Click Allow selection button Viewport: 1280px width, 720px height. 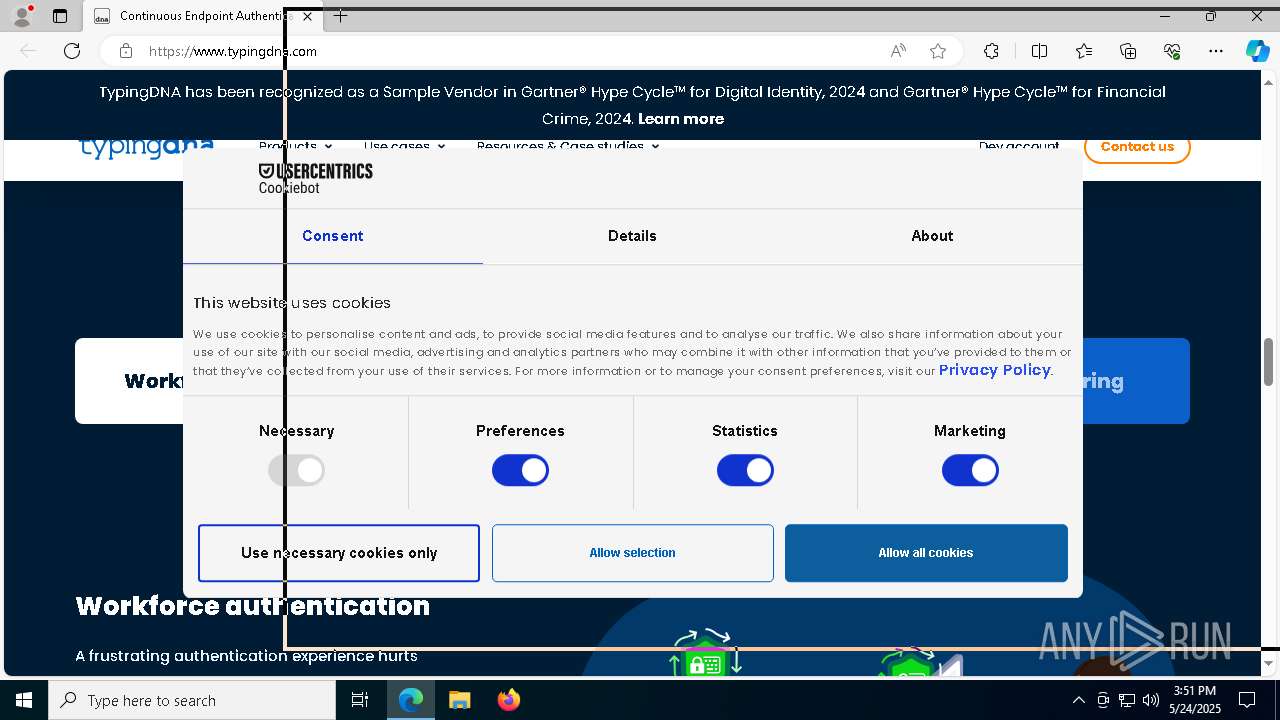click(632, 553)
